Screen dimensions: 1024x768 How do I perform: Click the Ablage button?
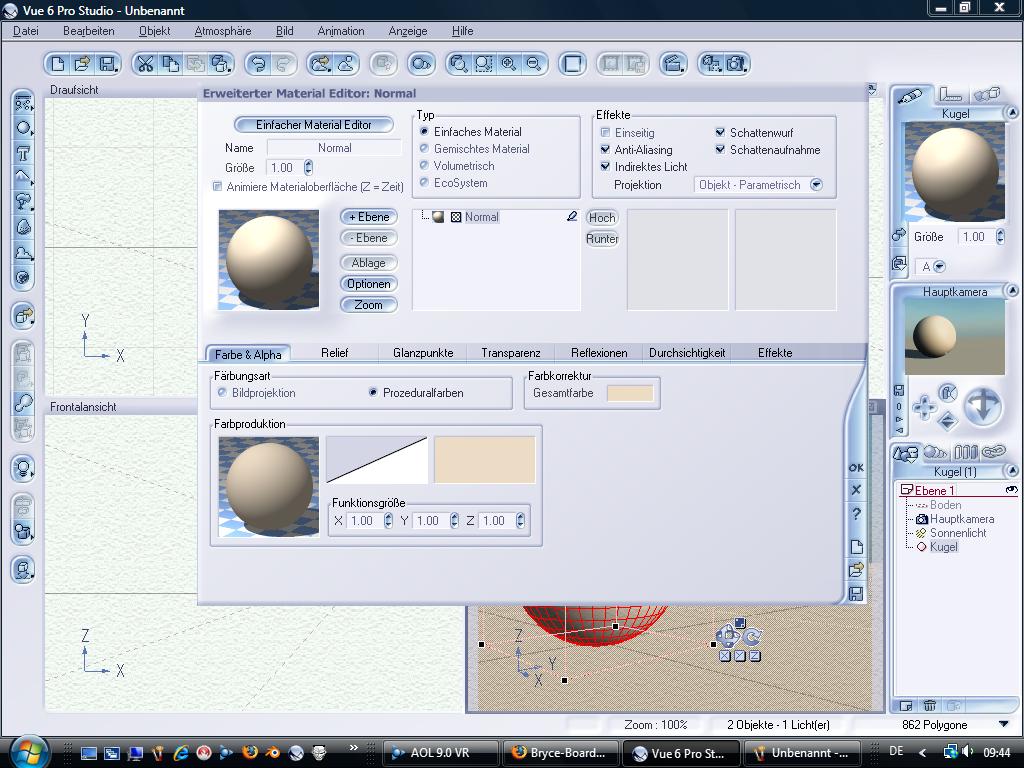(369, 263)
